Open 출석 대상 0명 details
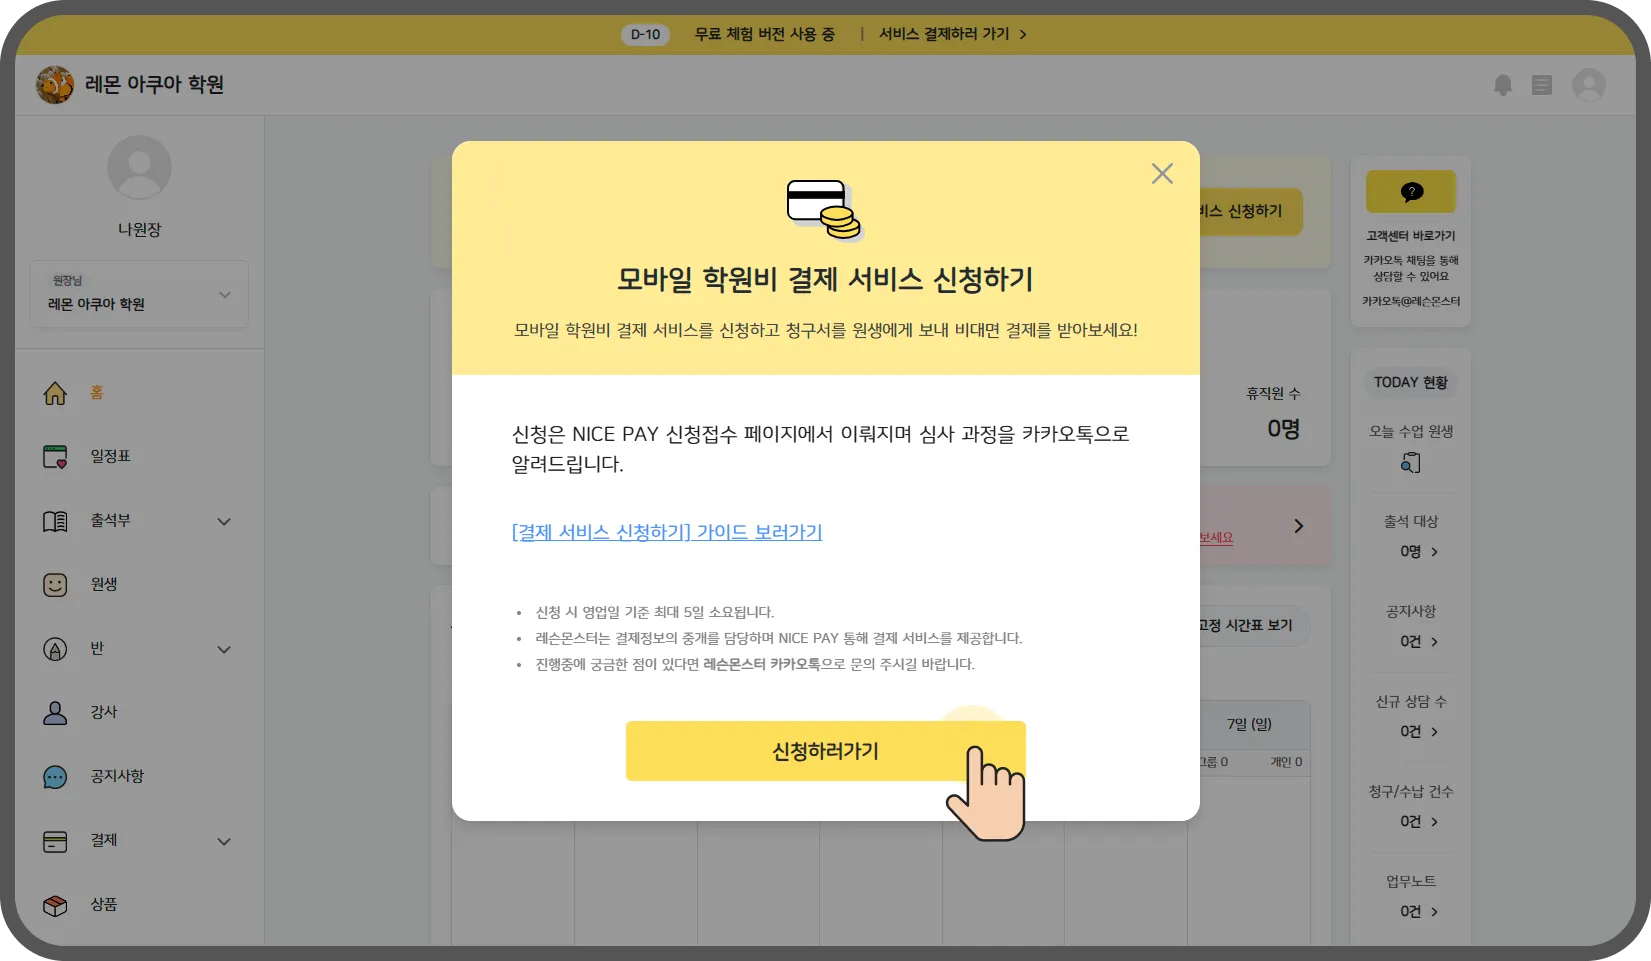The image size is (1651, 961). coord(1419,552)
